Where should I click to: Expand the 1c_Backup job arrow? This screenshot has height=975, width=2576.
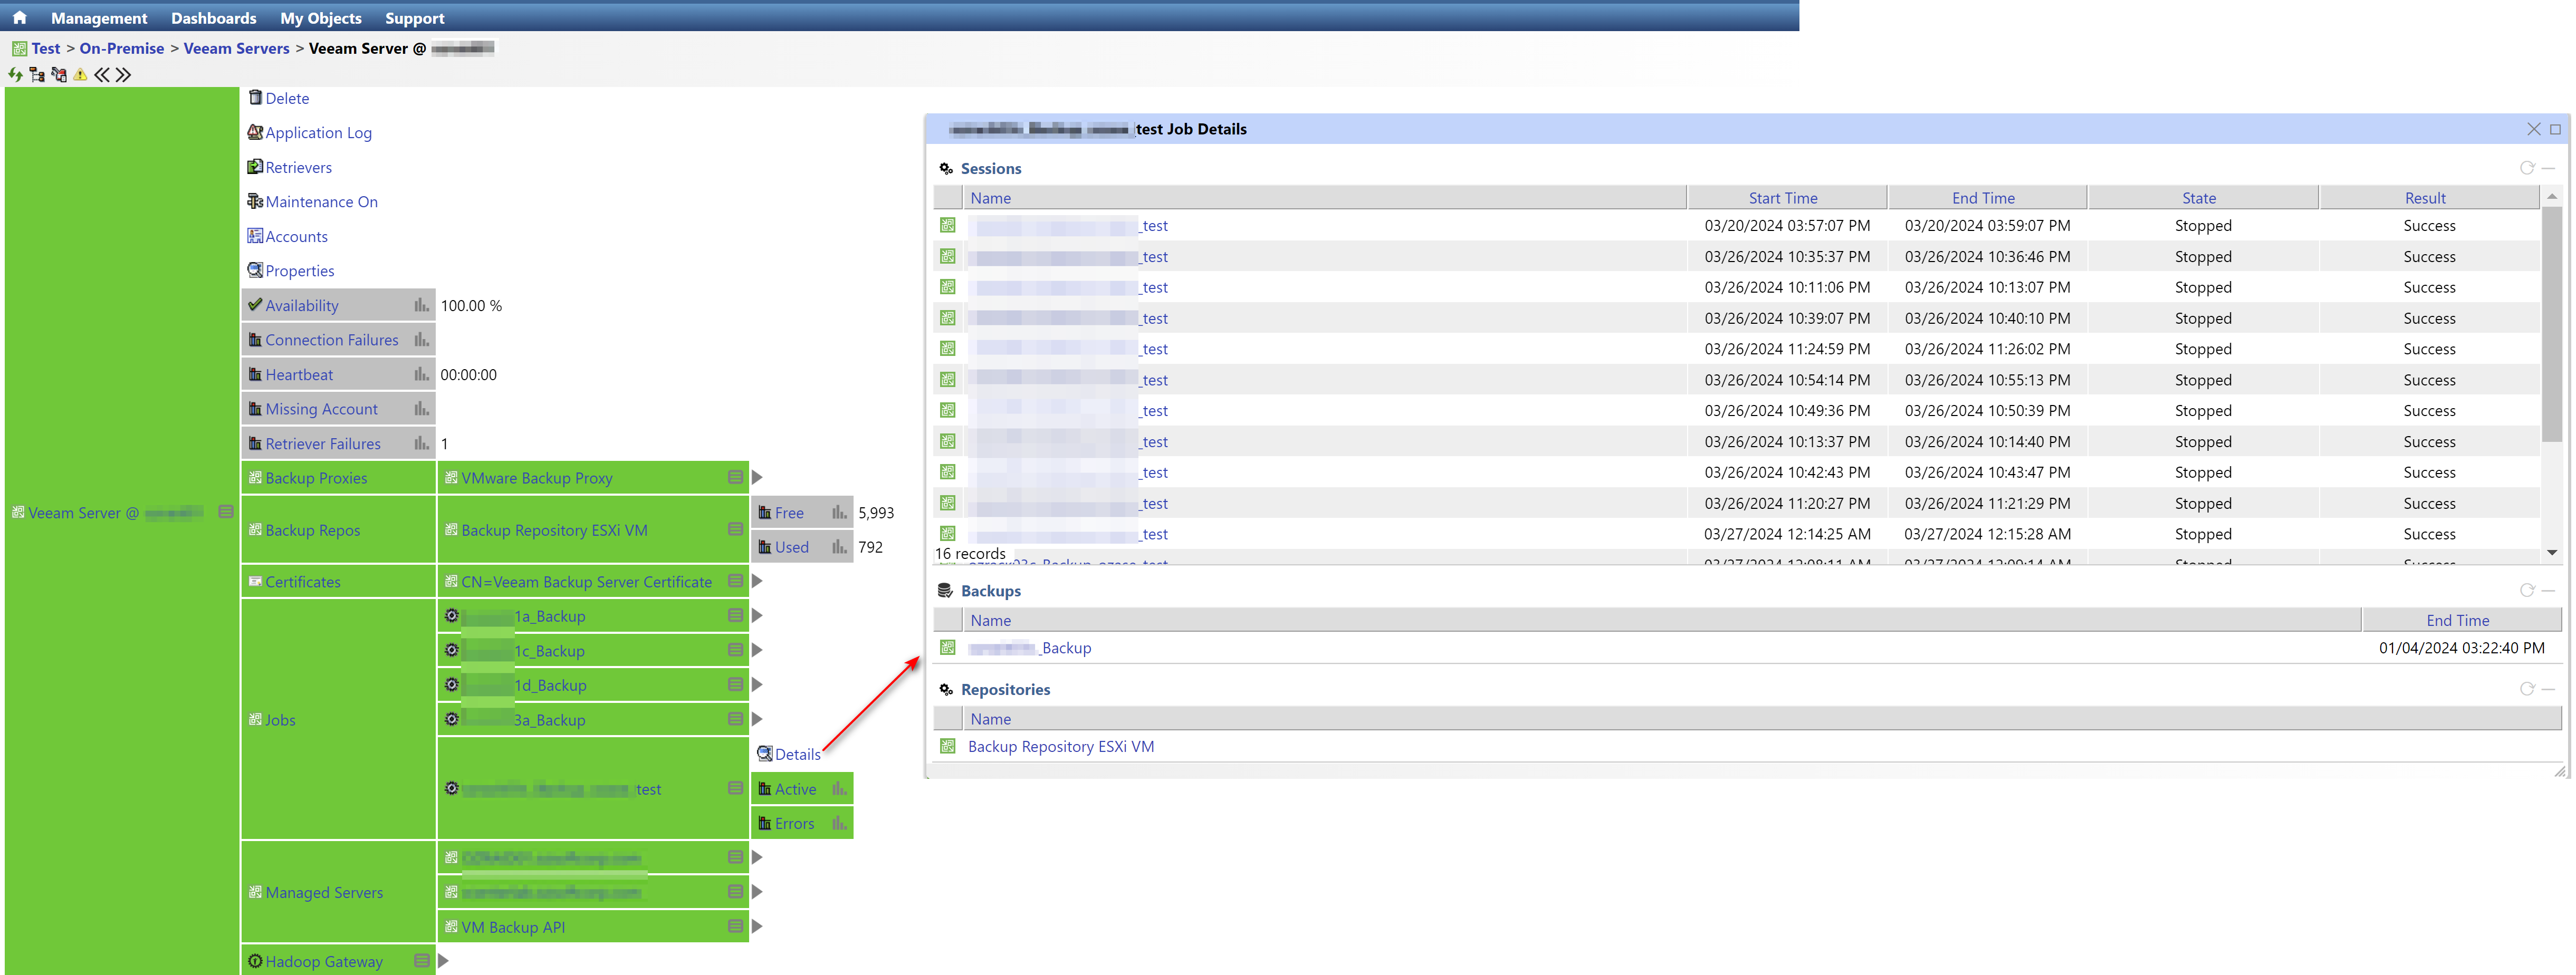coord(757,650)
